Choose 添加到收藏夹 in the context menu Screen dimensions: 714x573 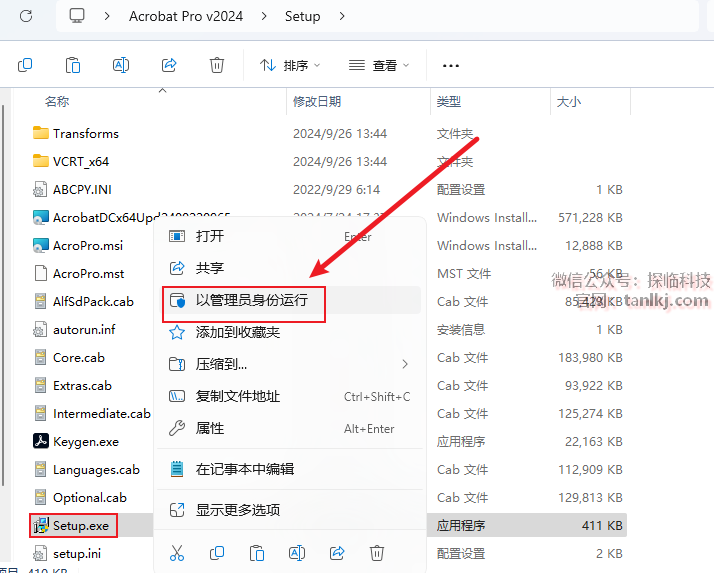click(290, 332)
